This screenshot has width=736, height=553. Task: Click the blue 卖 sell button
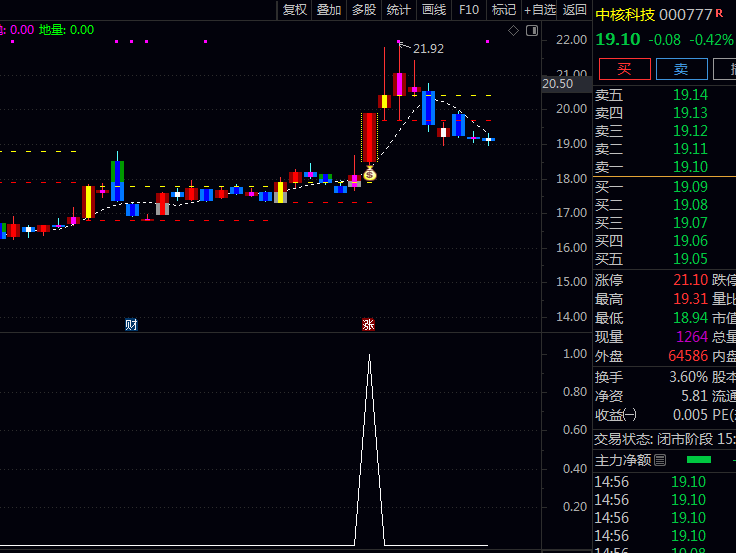click(x=682, y=69)
